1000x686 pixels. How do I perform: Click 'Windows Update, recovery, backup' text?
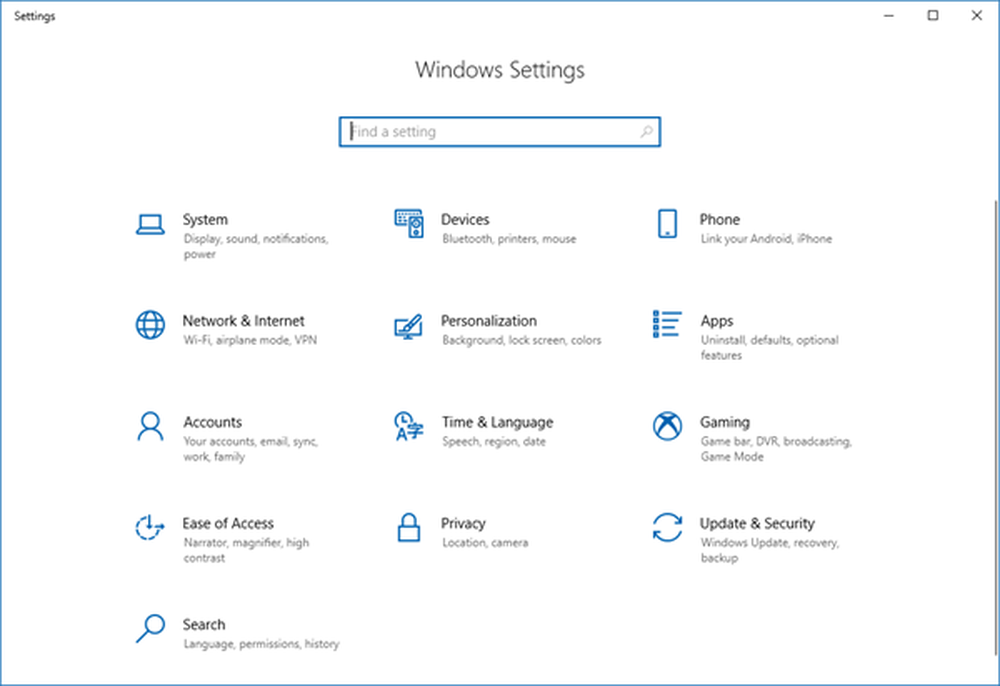pyautogui.click(x=770, y=550)
